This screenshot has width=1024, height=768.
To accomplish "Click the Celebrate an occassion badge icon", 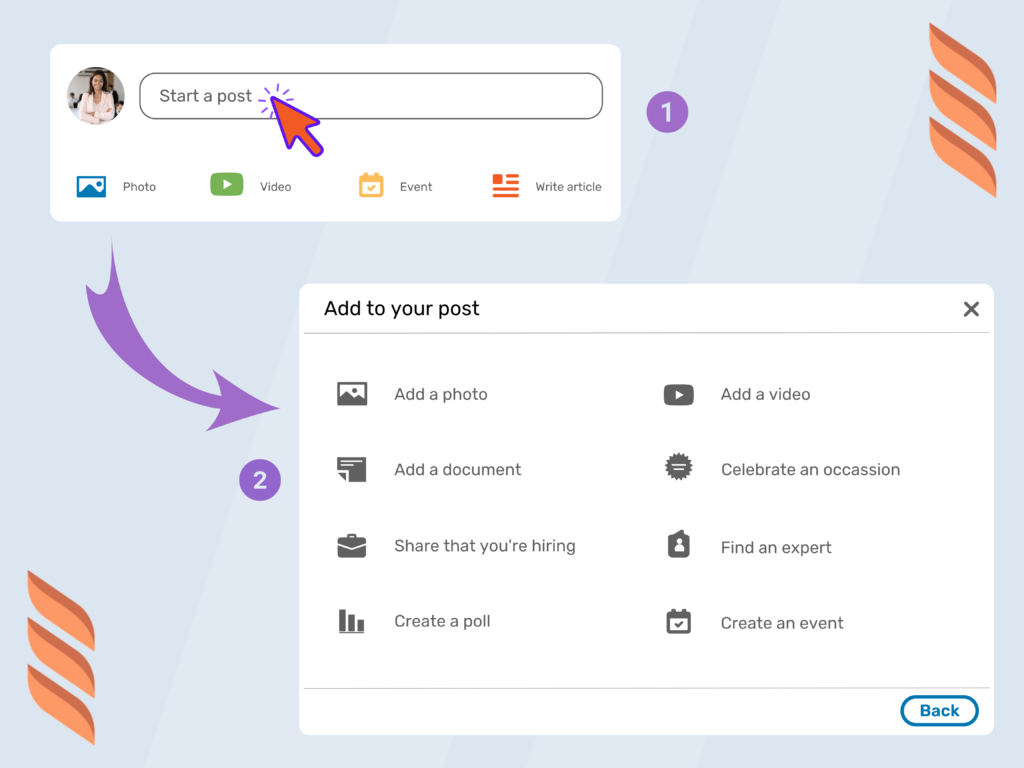I will [x=678, y=467].
